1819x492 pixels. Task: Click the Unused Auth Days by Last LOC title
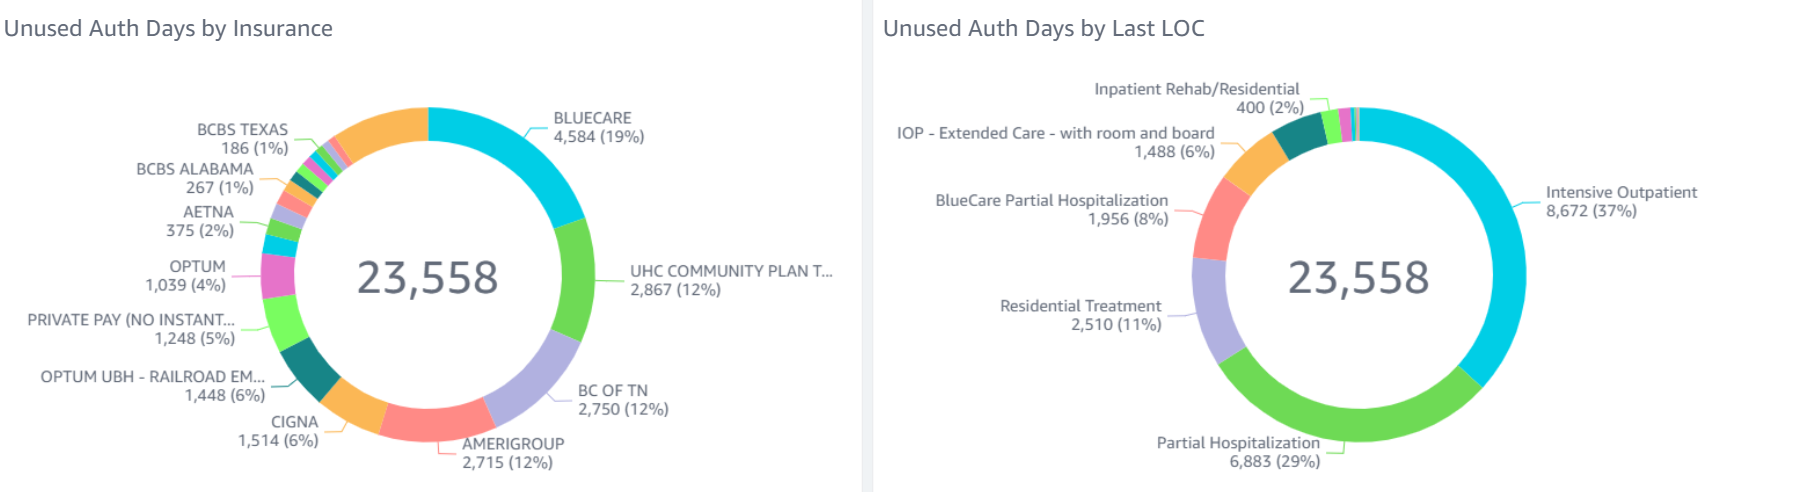click(1043, 28)
